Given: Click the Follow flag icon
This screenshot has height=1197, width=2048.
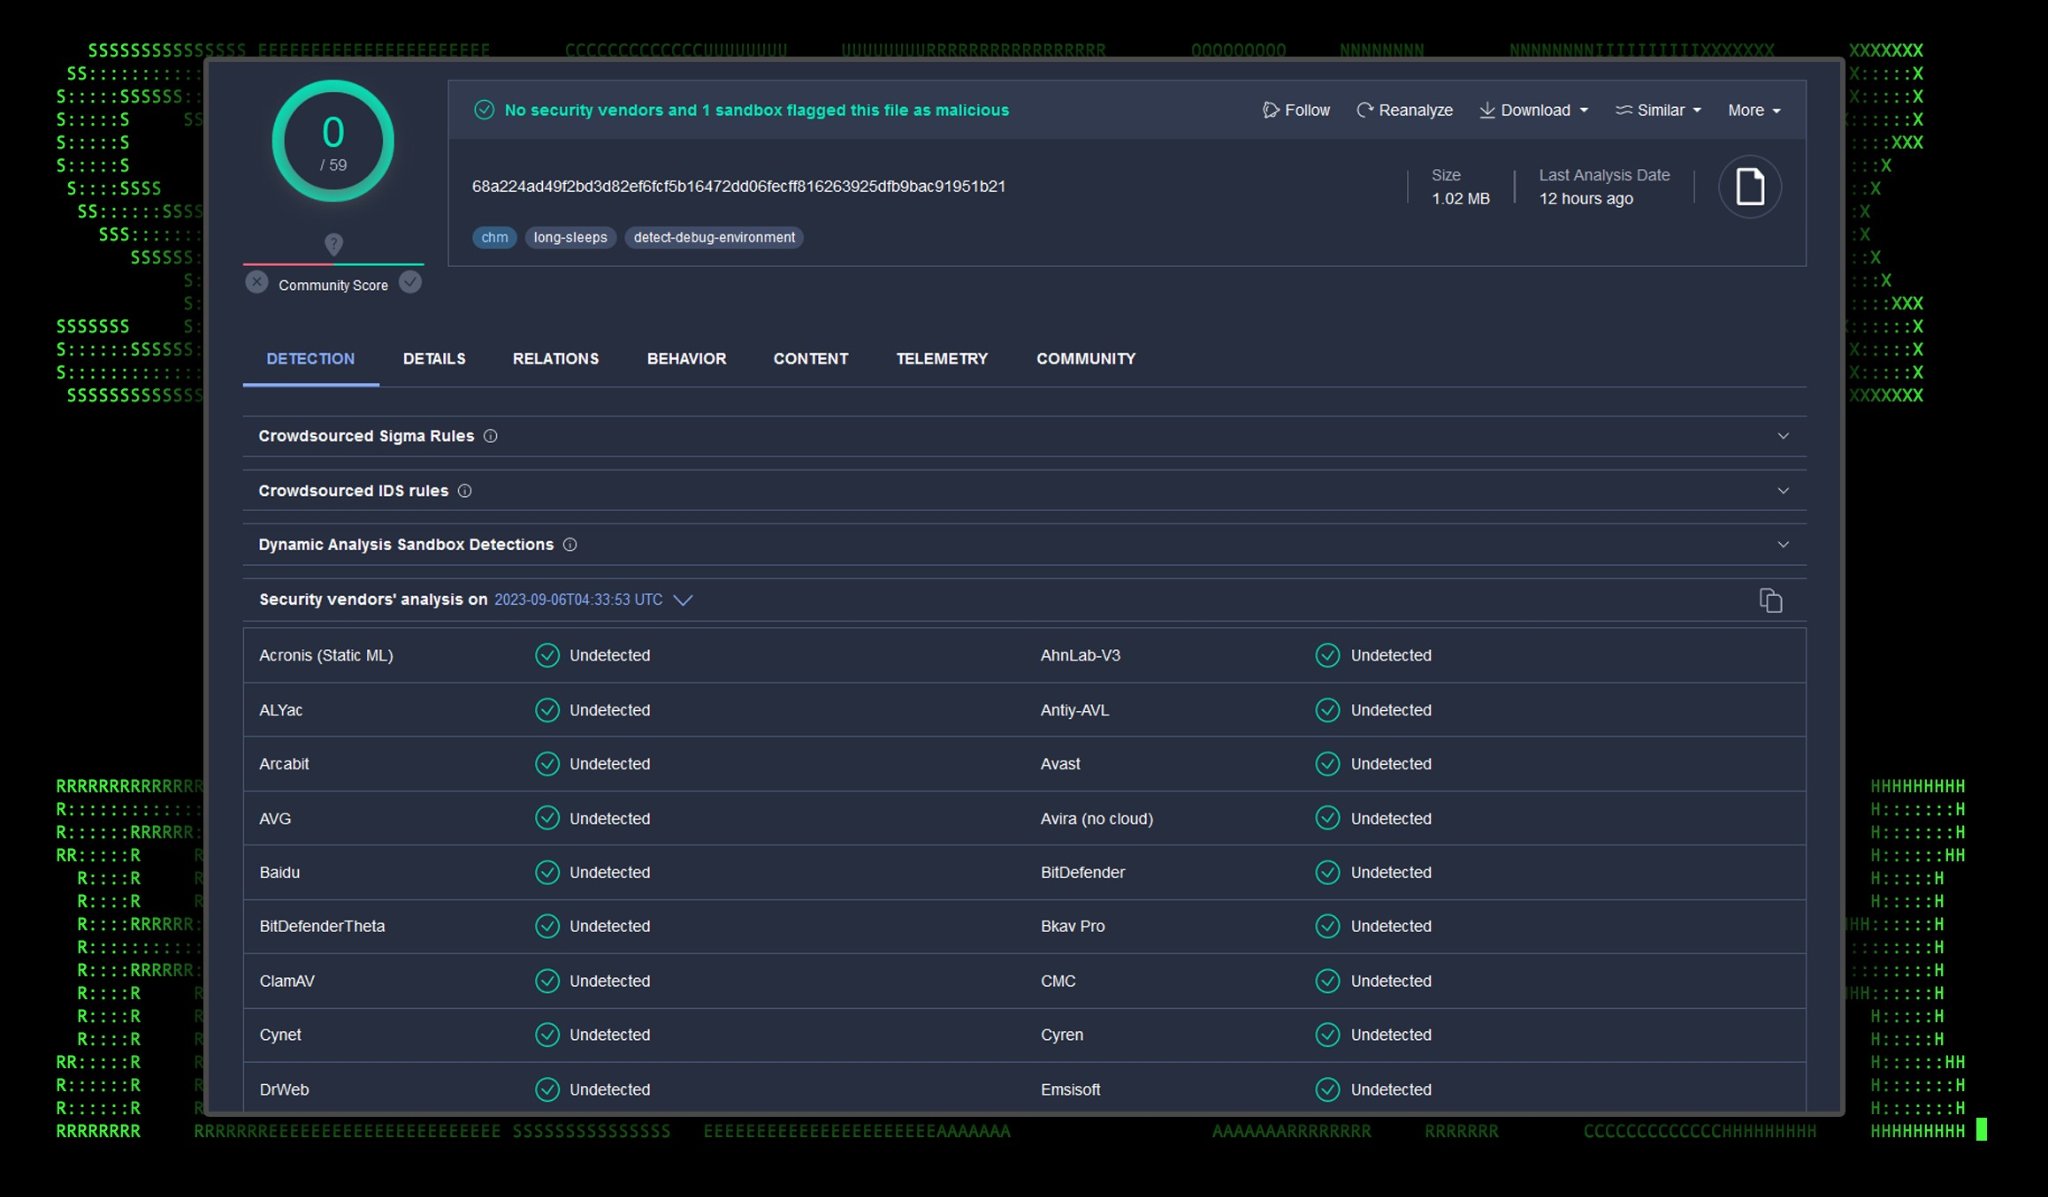Looking at the screenshot, I should point(1270,110).
